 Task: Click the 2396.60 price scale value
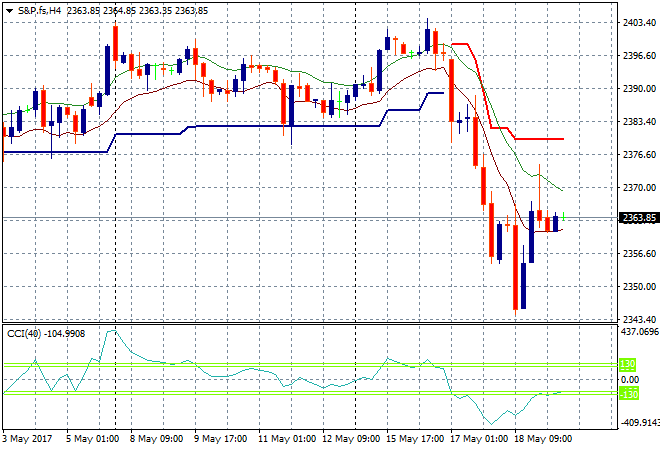tap(639, 56)
